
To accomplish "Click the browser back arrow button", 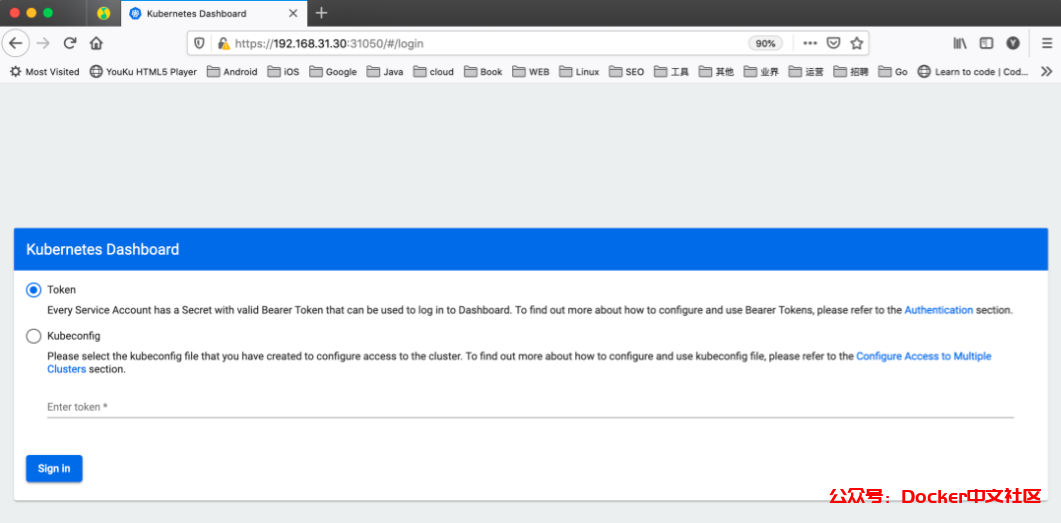I will [15, 43].
